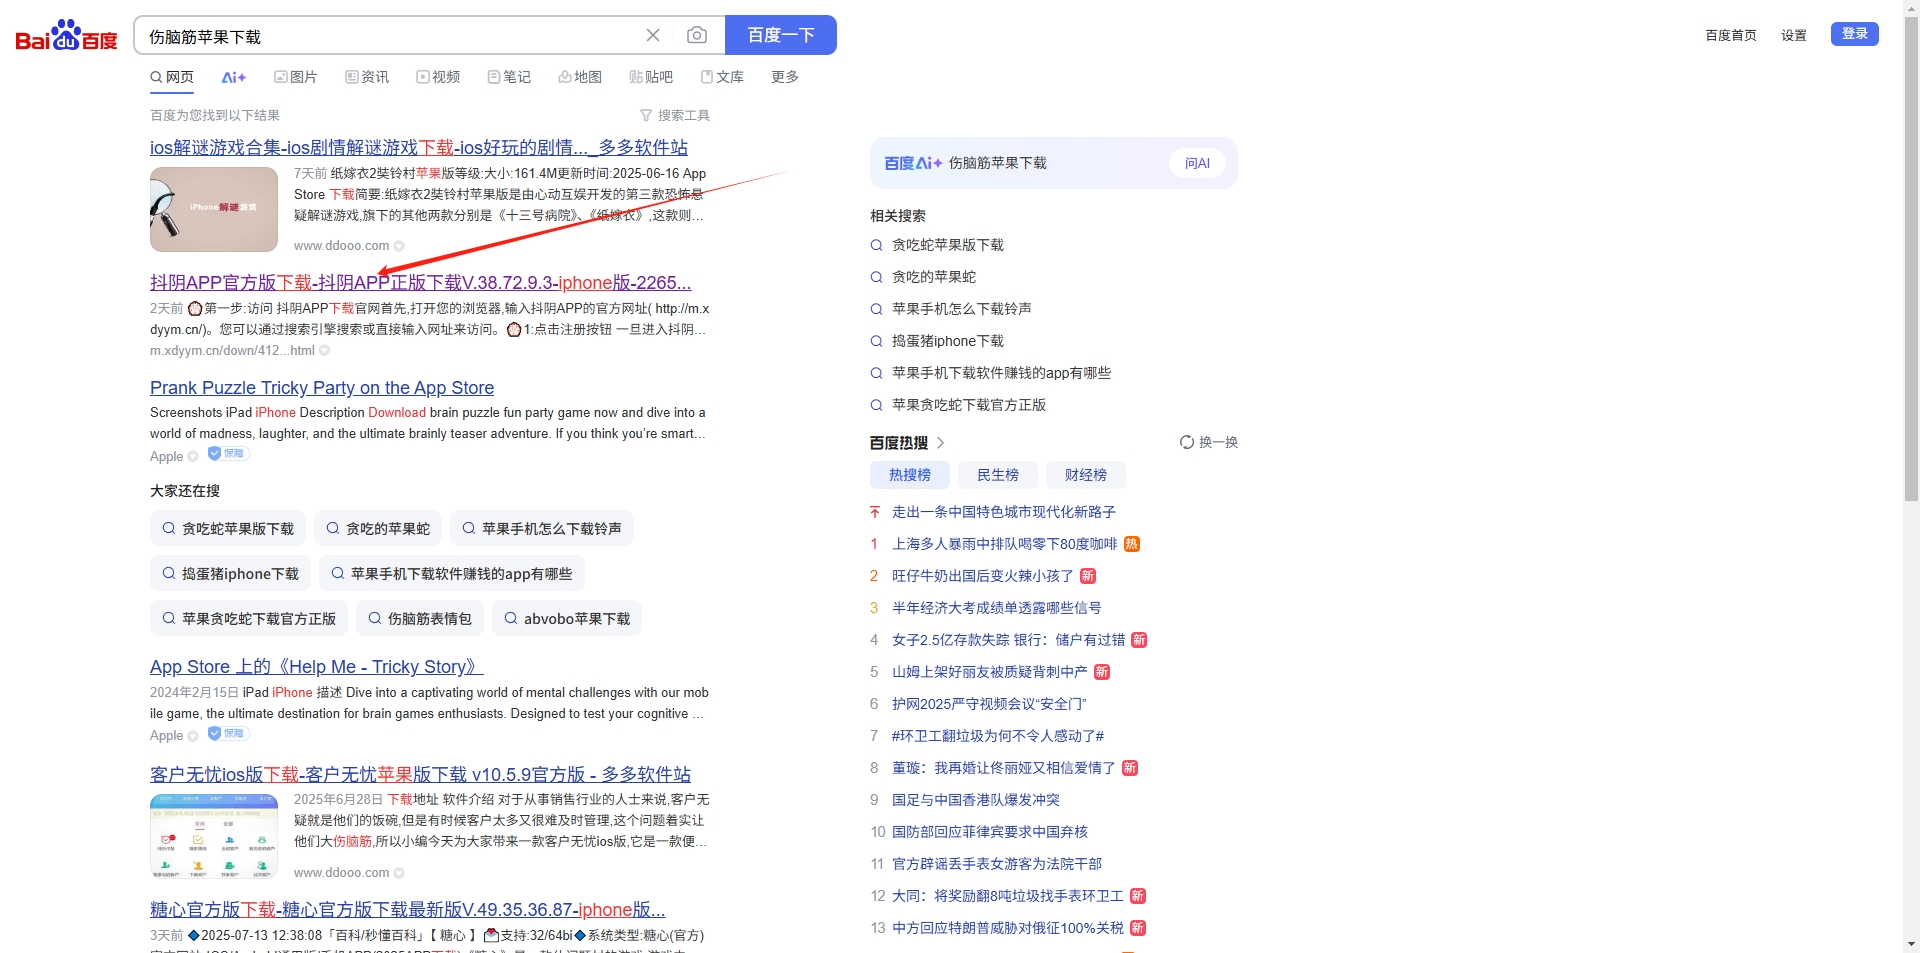Click into the search input field
This screenshot has height=953, width=1920.
click(x=390, y=36)
